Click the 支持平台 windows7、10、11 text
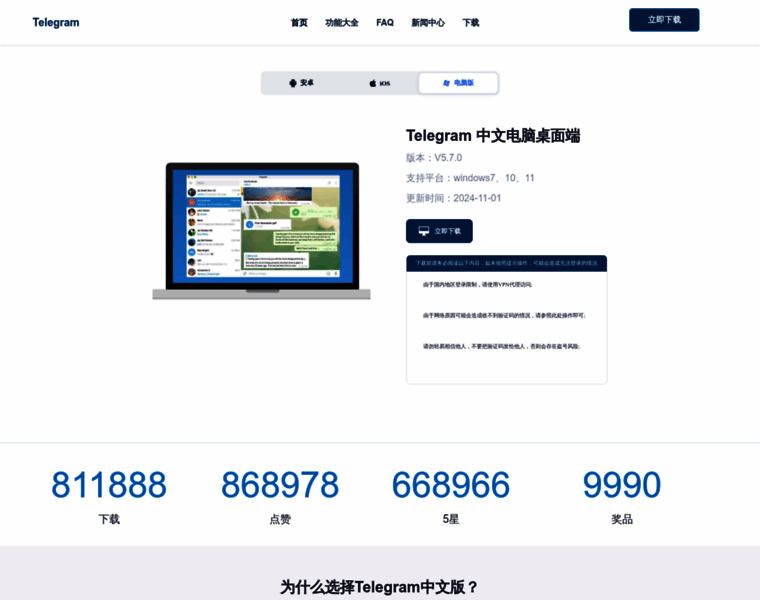Image resolution: width=760 pixels, height=600 pixels. pyautogui.click(x=470, y=178)
